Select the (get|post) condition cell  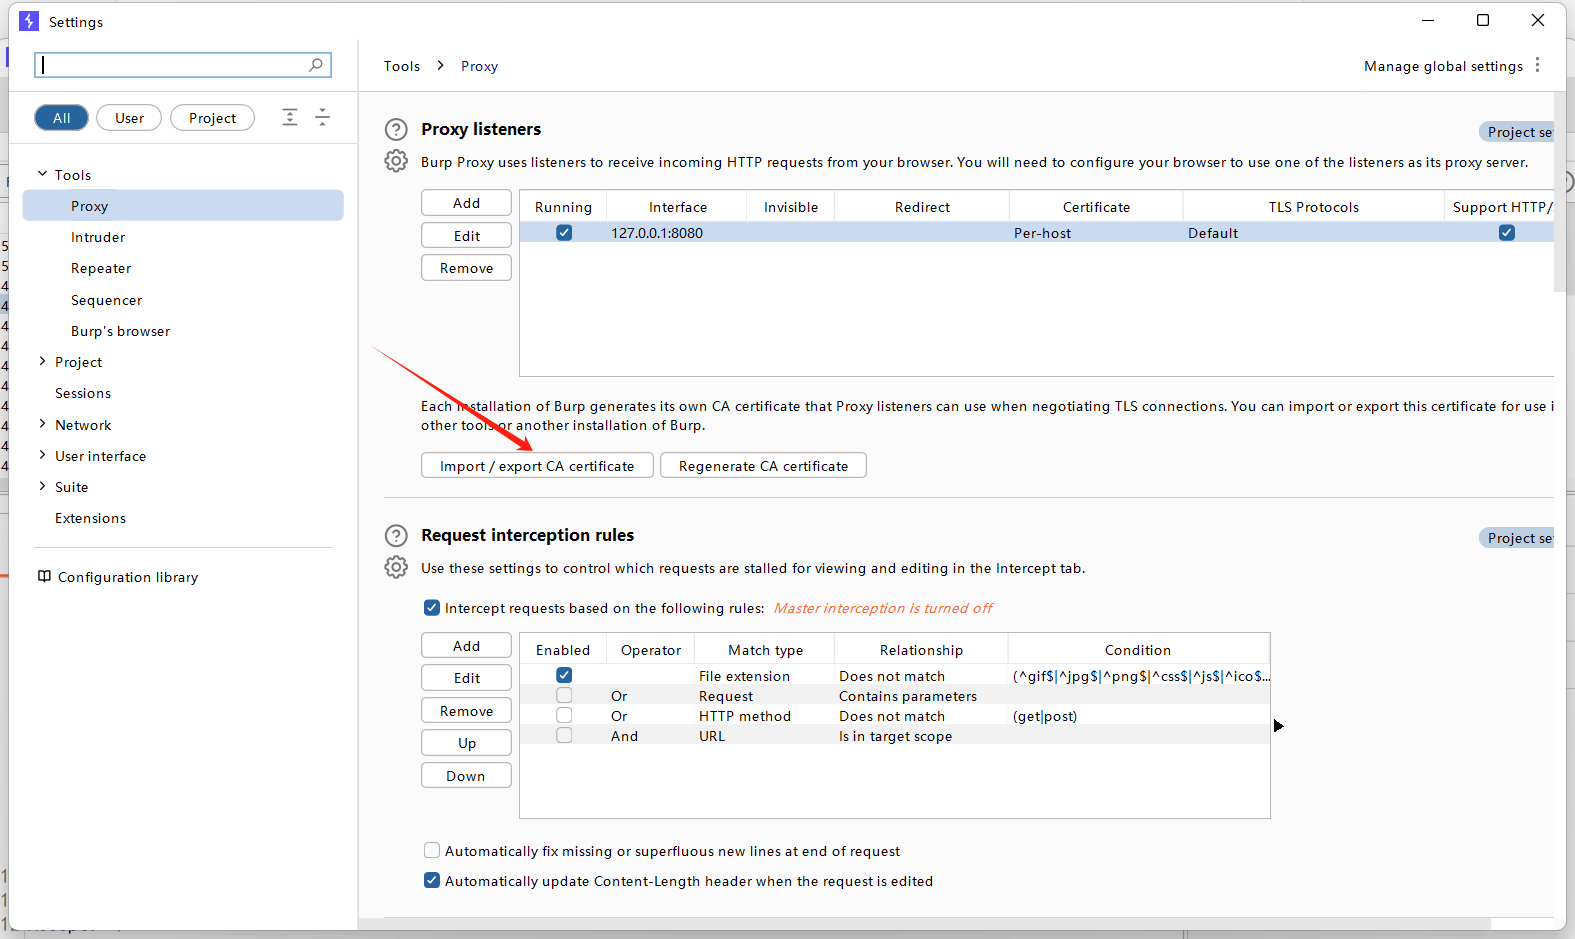point(1139,716)
